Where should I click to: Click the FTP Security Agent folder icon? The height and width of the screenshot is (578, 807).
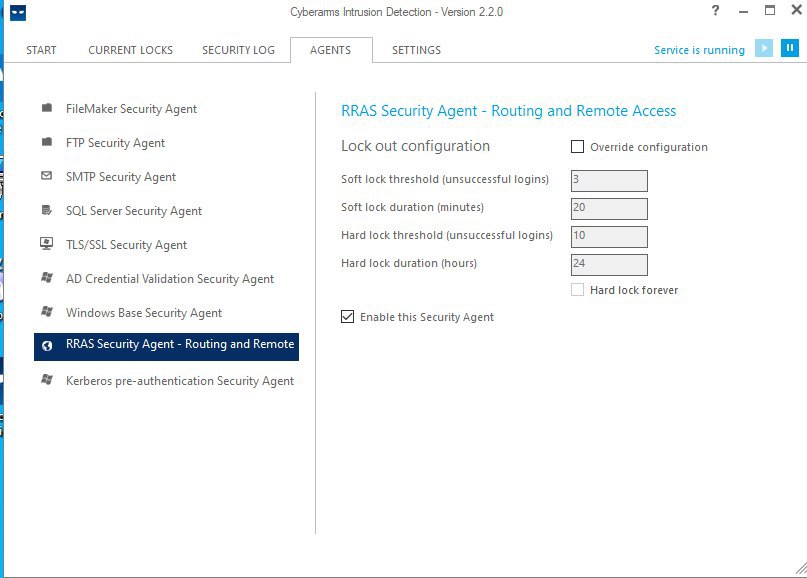[x=47, y=142]
